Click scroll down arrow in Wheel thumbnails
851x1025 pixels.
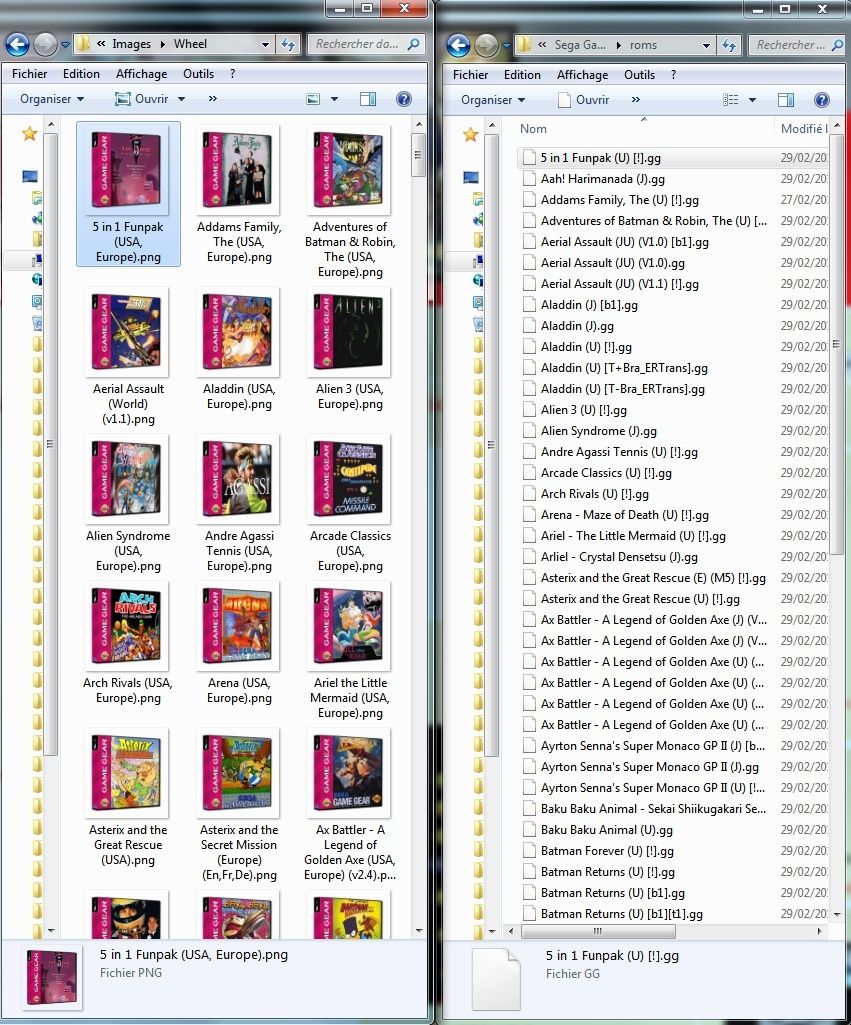tap(419, 931)
